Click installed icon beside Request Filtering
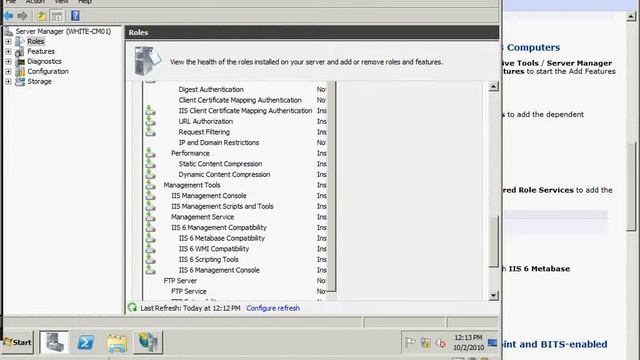Viewport: 640px width, 360px height. click(151, 131)
